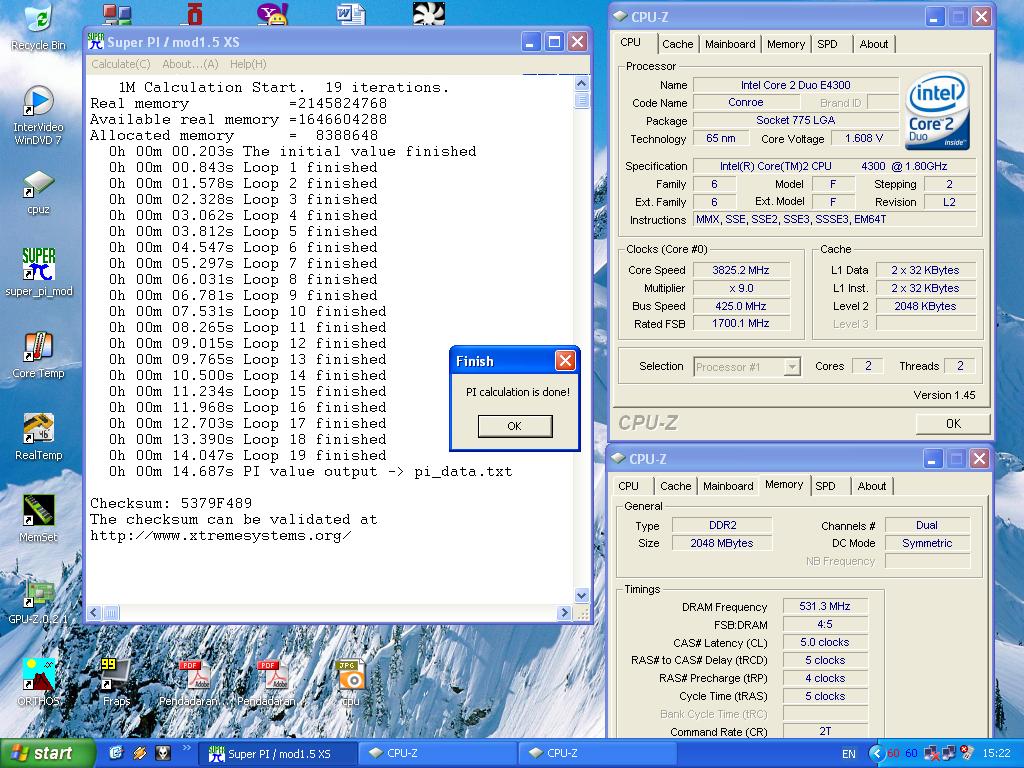
Task: Select the Yahoo Messenger icon at desktop top
Action: tap(272, 14)
